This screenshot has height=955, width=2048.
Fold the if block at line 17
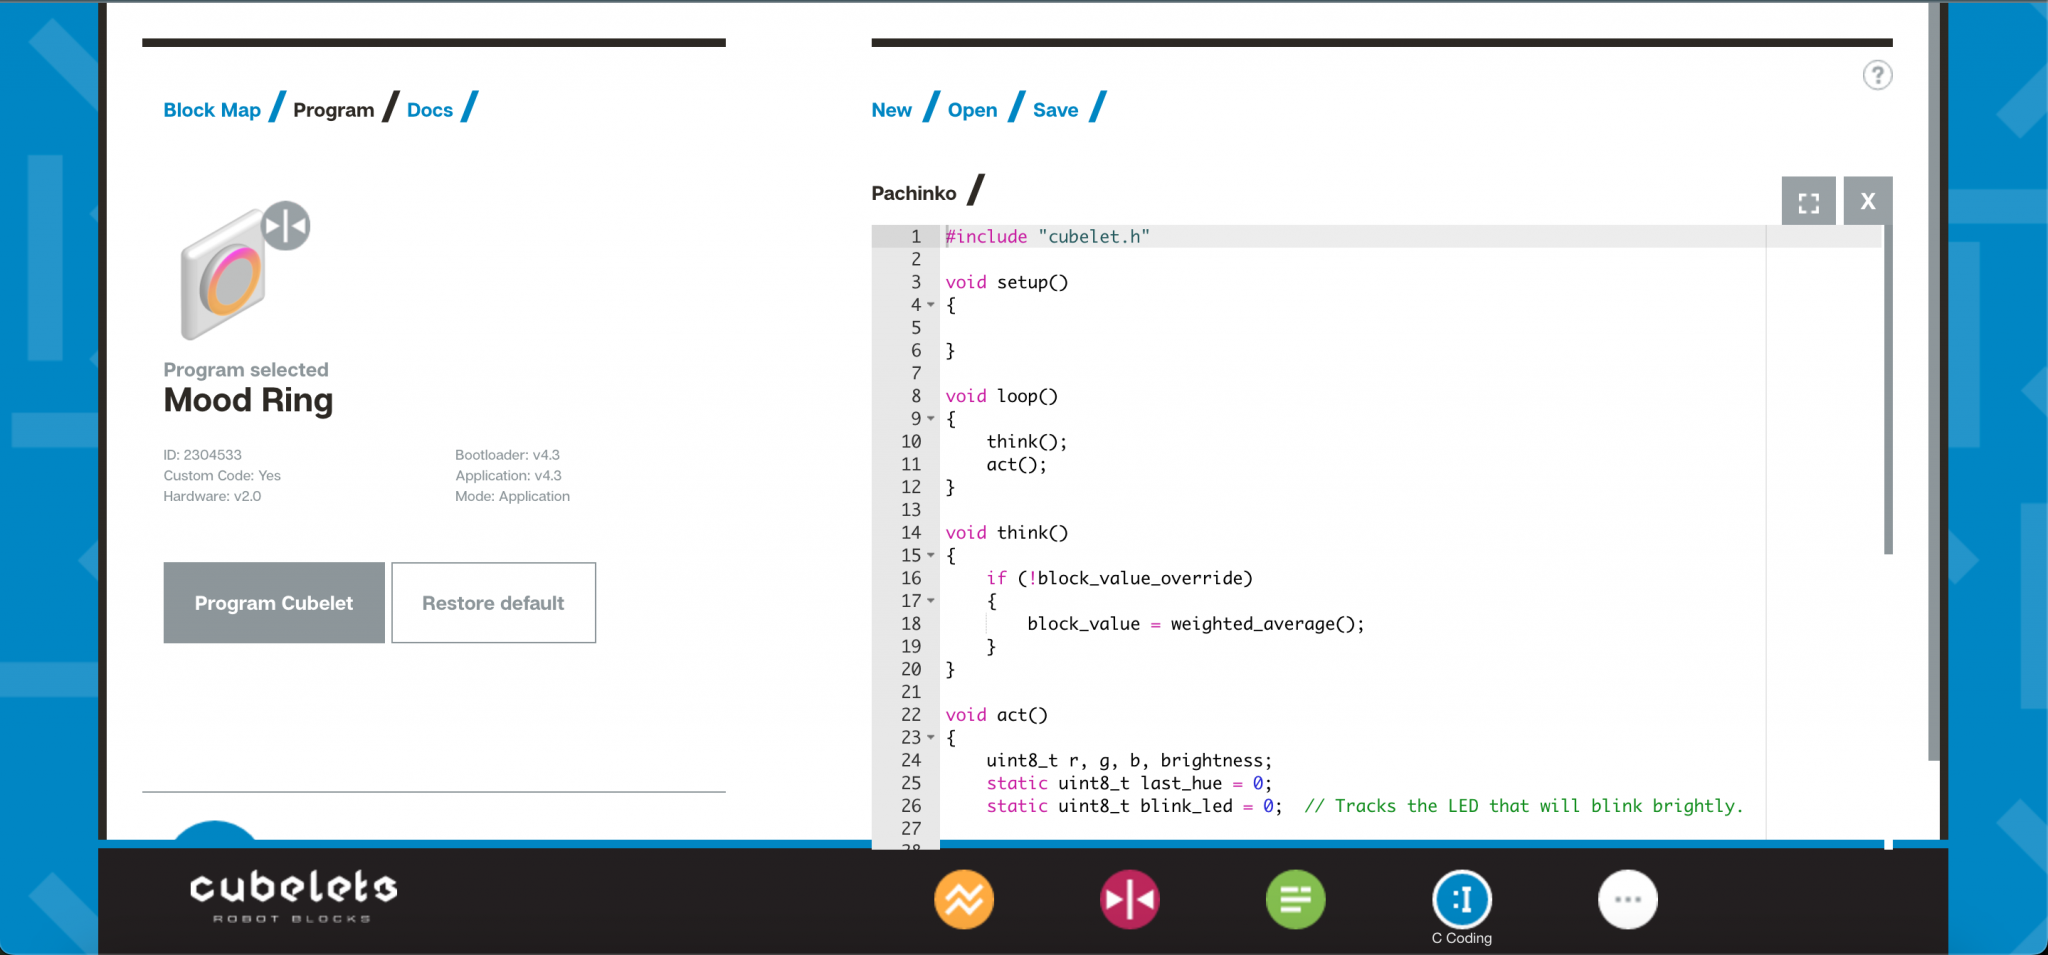click(931, 601)
